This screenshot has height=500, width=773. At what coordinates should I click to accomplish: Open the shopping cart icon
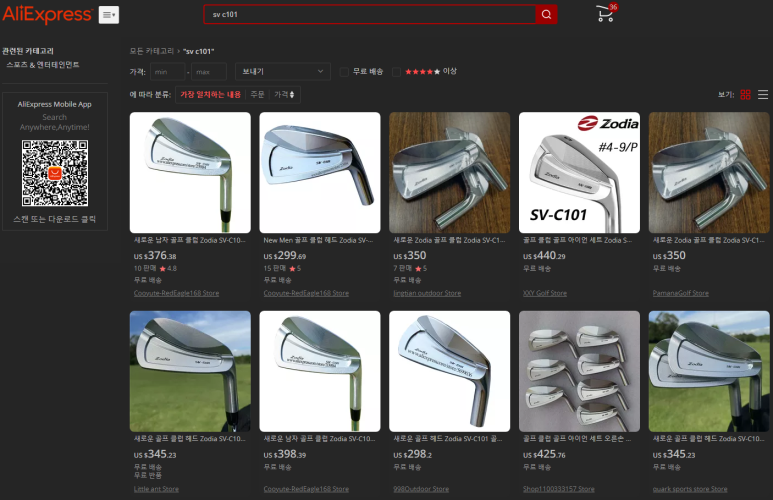click(606, 14)
